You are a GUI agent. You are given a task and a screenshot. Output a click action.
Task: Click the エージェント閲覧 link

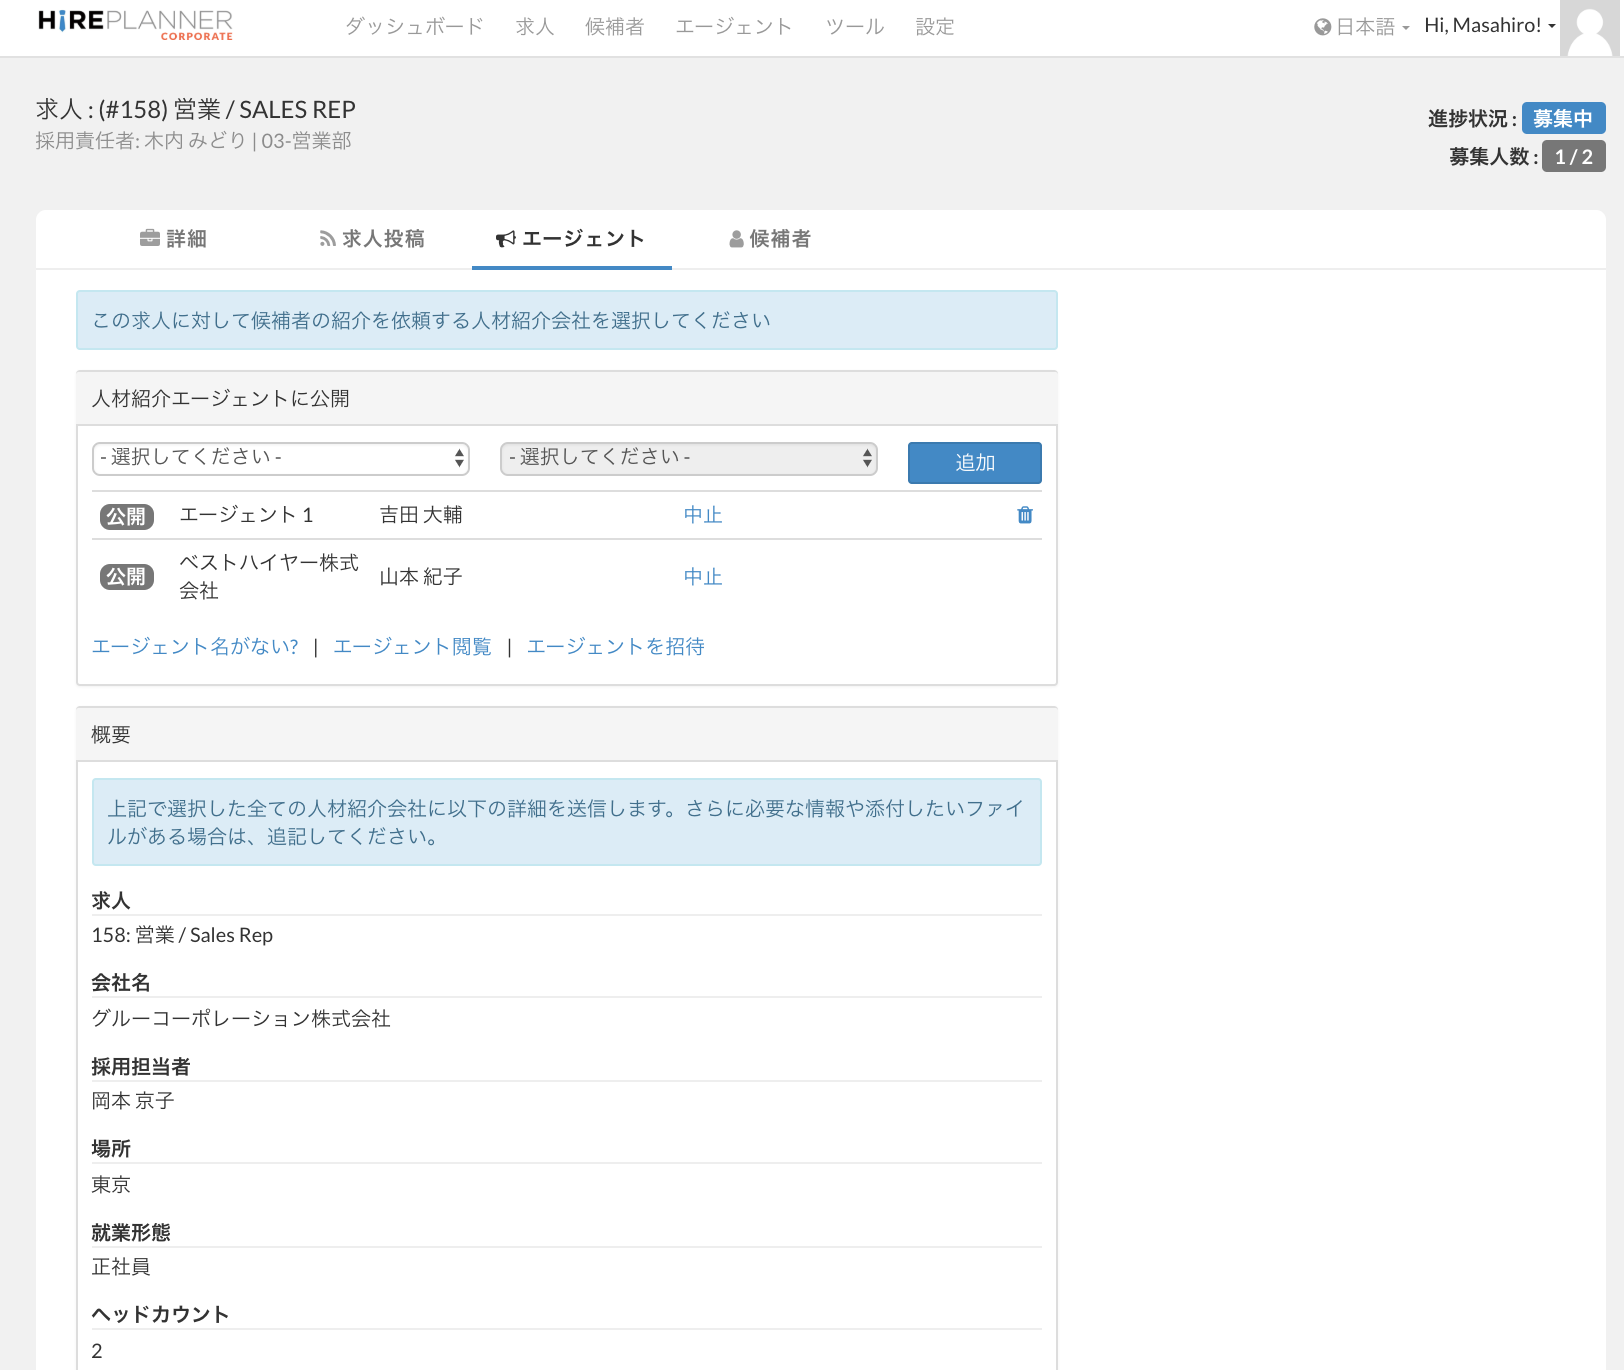pos(412,647)
